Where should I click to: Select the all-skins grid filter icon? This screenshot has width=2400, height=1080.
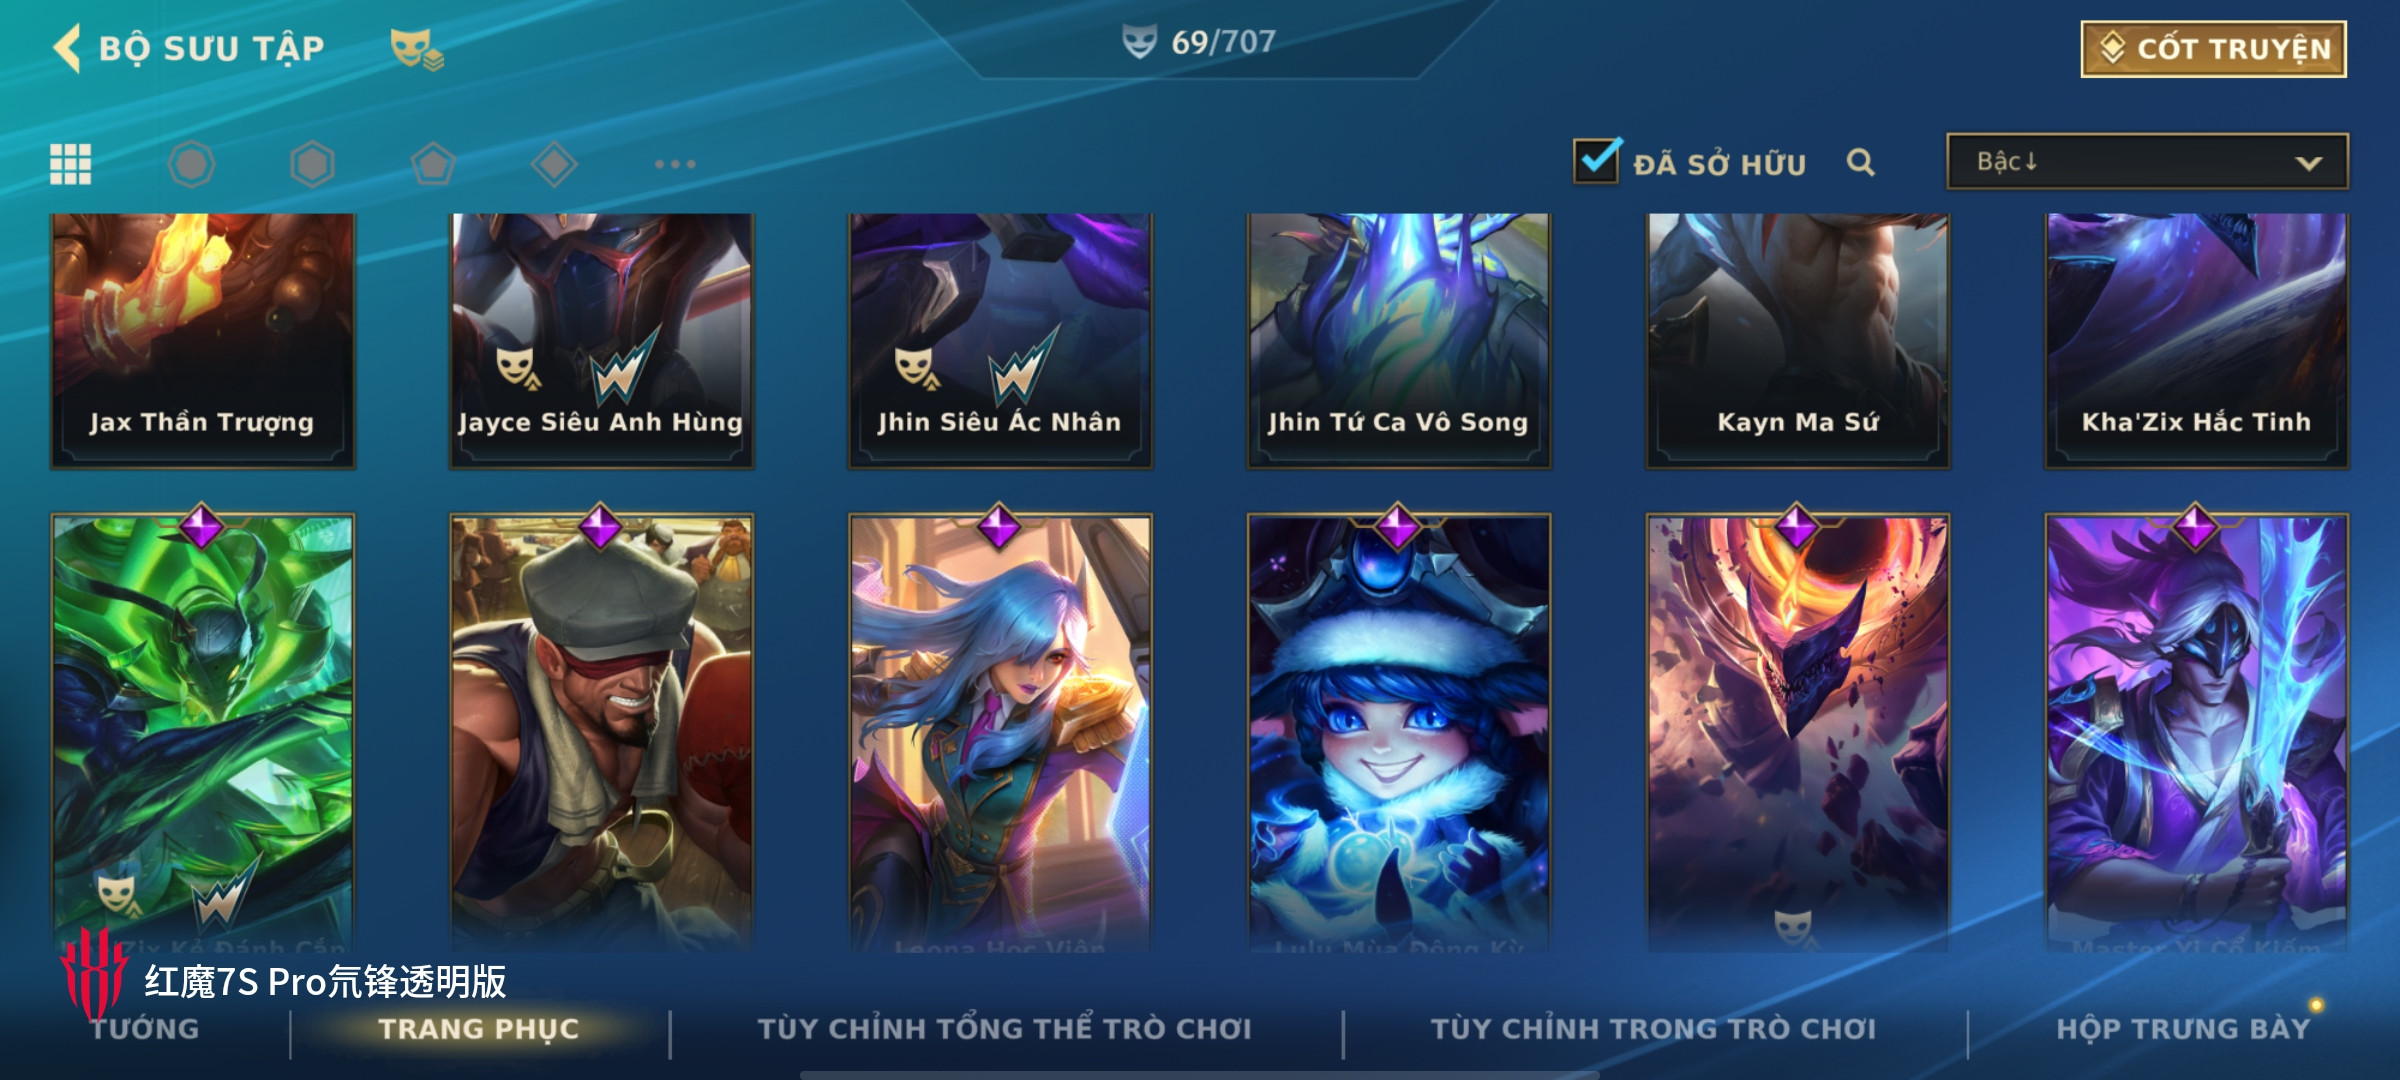tap(71, 164)
